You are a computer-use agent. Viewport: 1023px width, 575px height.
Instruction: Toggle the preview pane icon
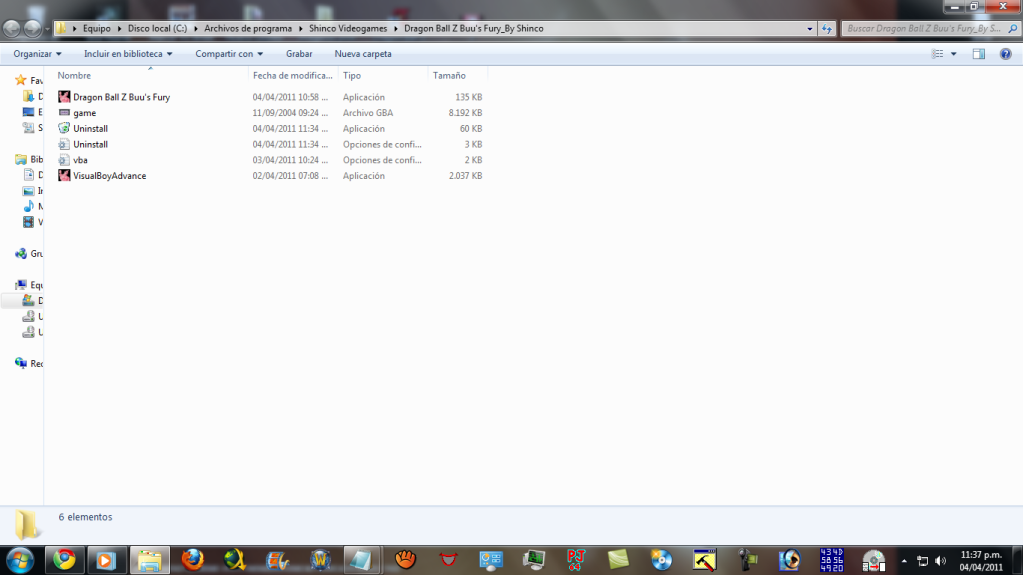[x=979, y=54]
